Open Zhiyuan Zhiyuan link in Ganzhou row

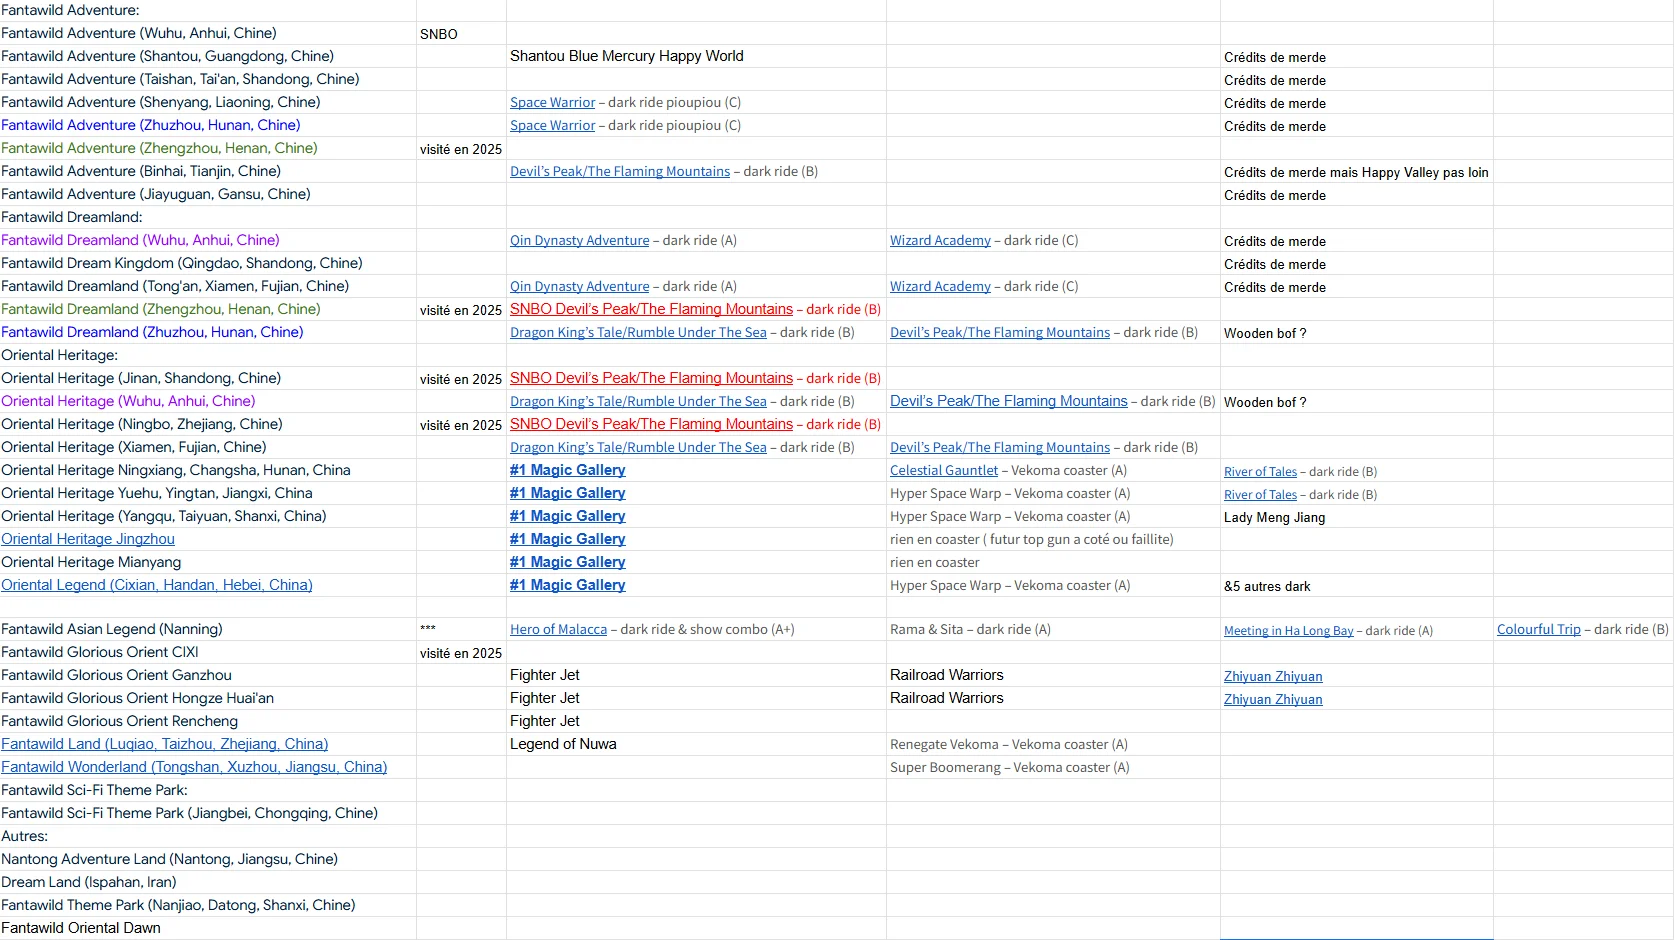pos(1273,676)
